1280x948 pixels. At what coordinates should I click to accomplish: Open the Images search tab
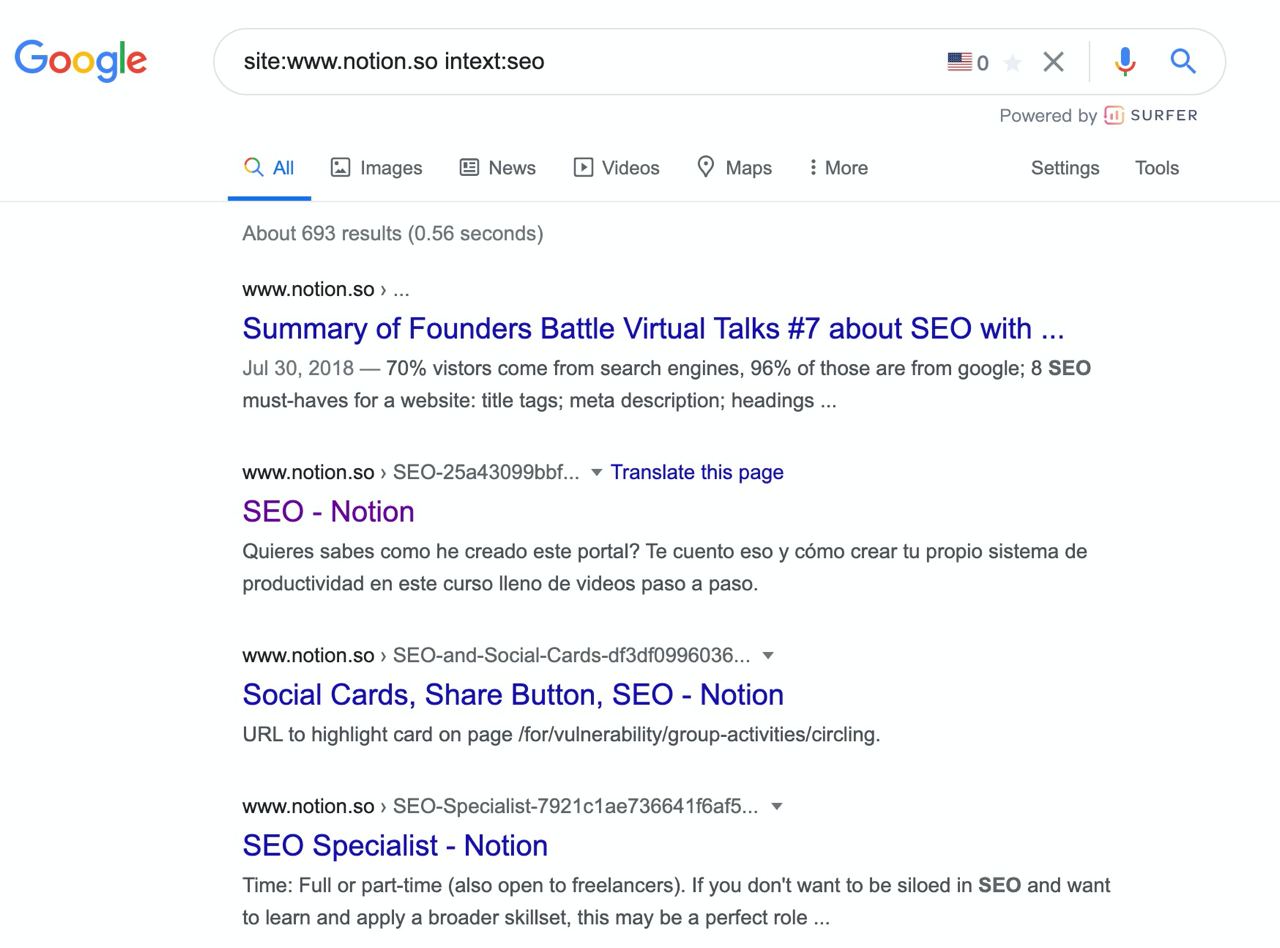pos(377,168)
